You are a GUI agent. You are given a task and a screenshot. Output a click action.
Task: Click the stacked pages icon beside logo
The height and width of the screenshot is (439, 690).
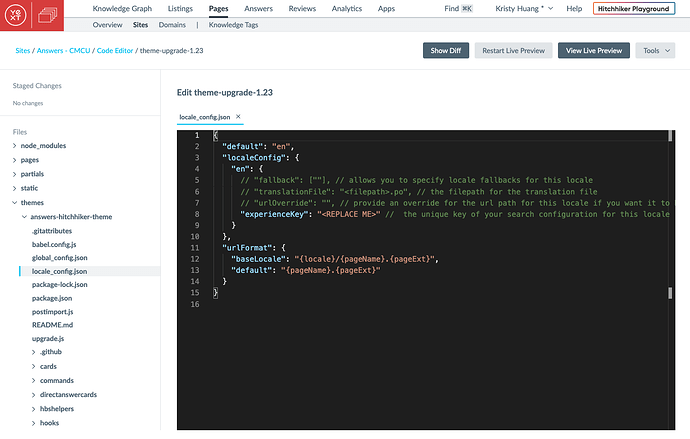click(48, 15)
